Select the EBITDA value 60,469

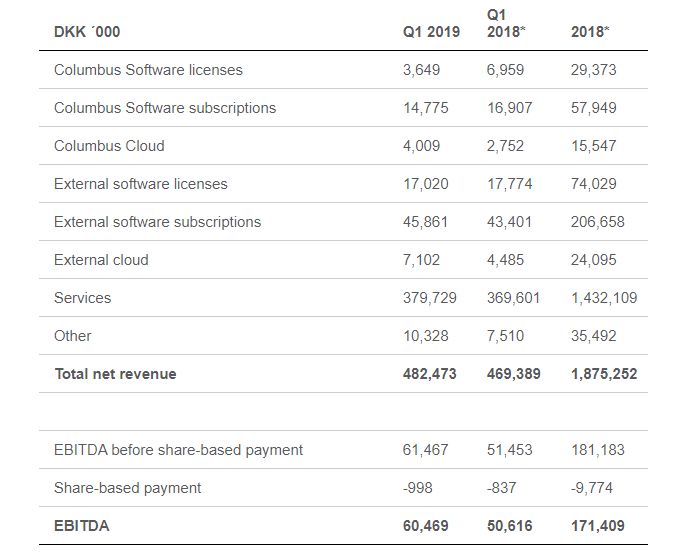pos(426,526)
